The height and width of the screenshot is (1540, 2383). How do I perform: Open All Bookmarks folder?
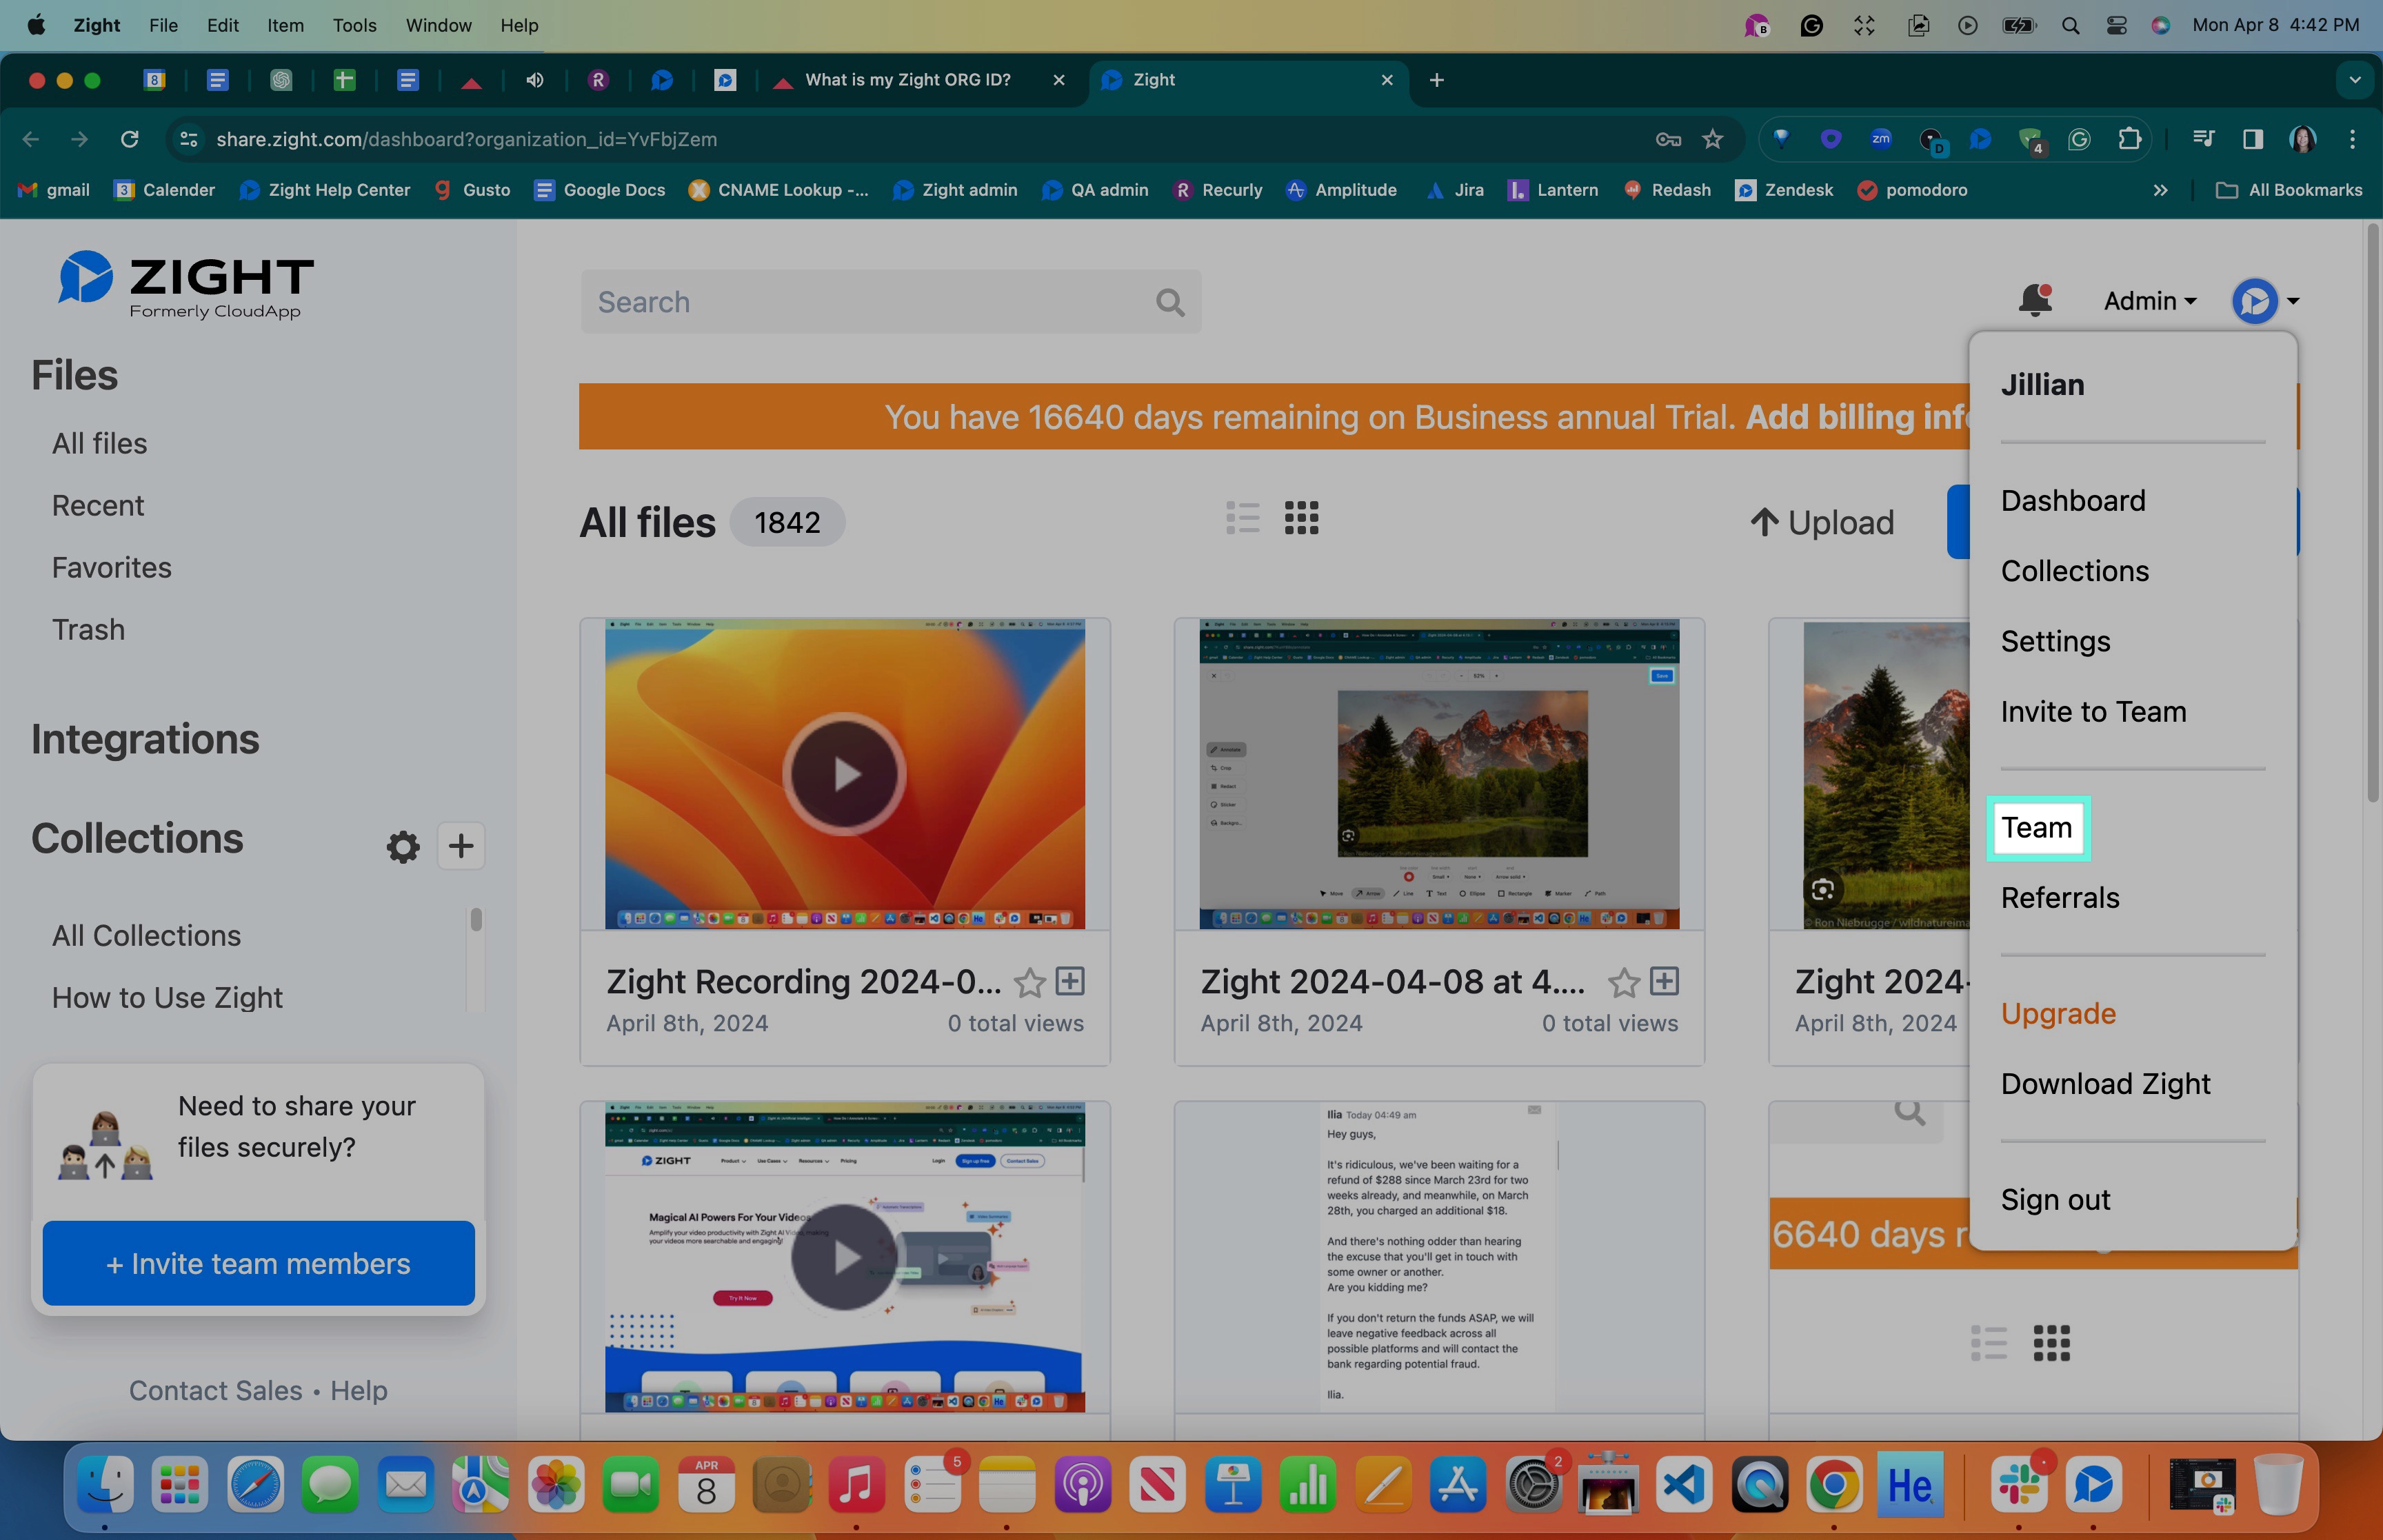tap(2289, 190)
